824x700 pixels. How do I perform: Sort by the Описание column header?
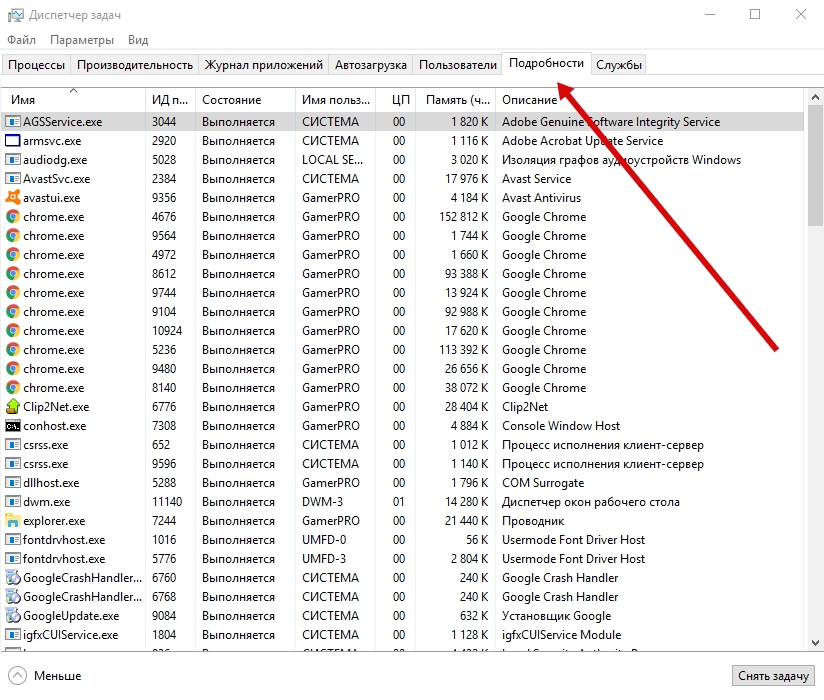(x=649, y=99)
